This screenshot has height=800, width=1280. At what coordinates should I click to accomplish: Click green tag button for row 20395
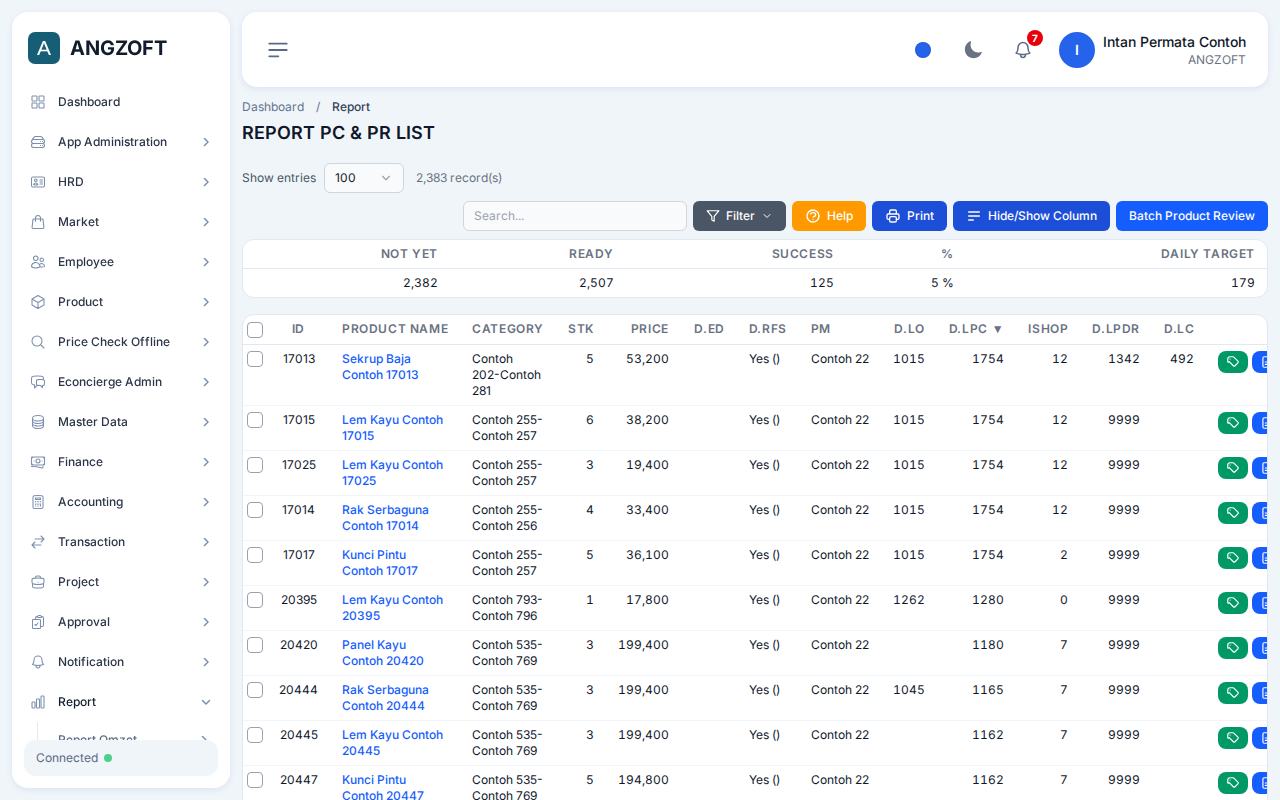pos(1233,603)
